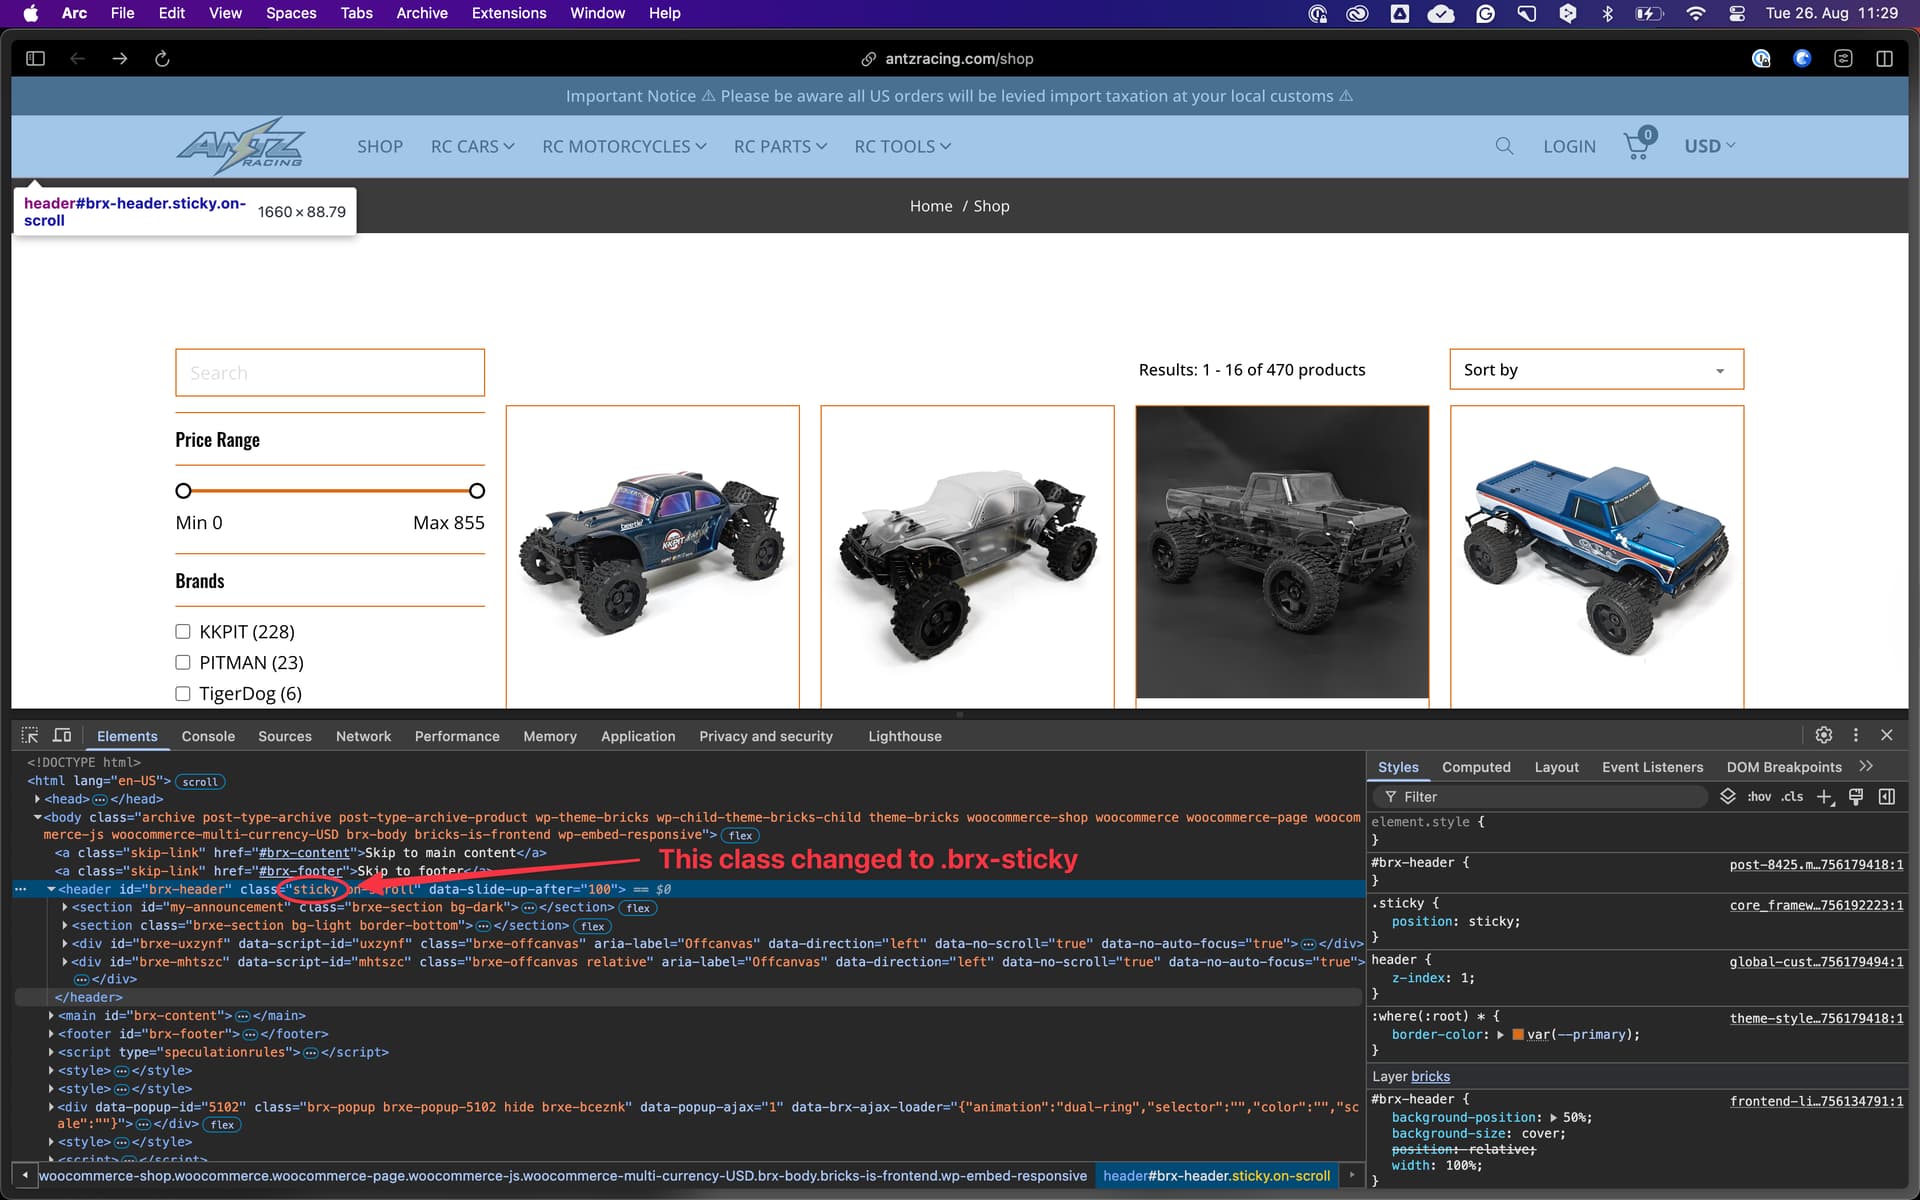Toggle the :hov element state button
The height and width of the screenshot is (1200, 1920).
pyautogui.click(x=1760, y=796)
